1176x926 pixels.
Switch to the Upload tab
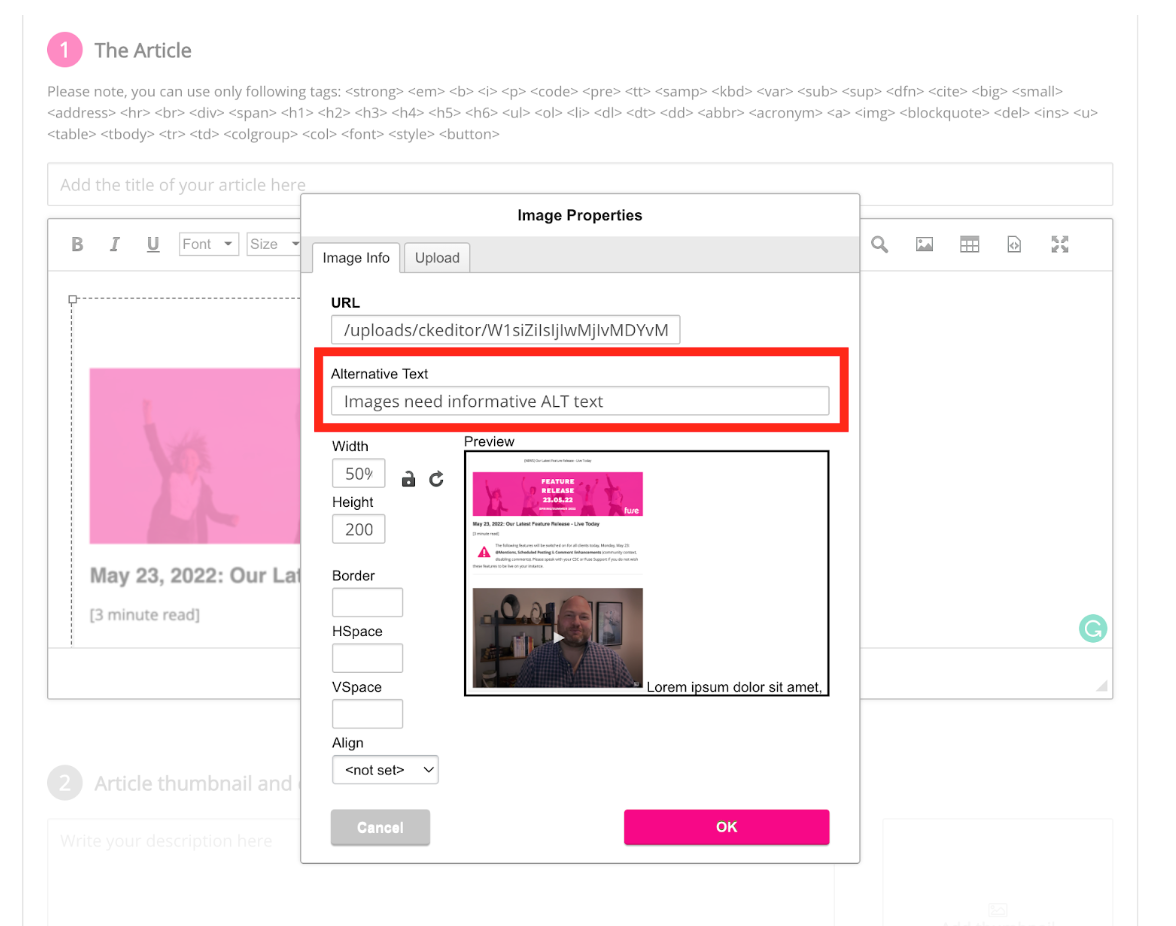436,257
